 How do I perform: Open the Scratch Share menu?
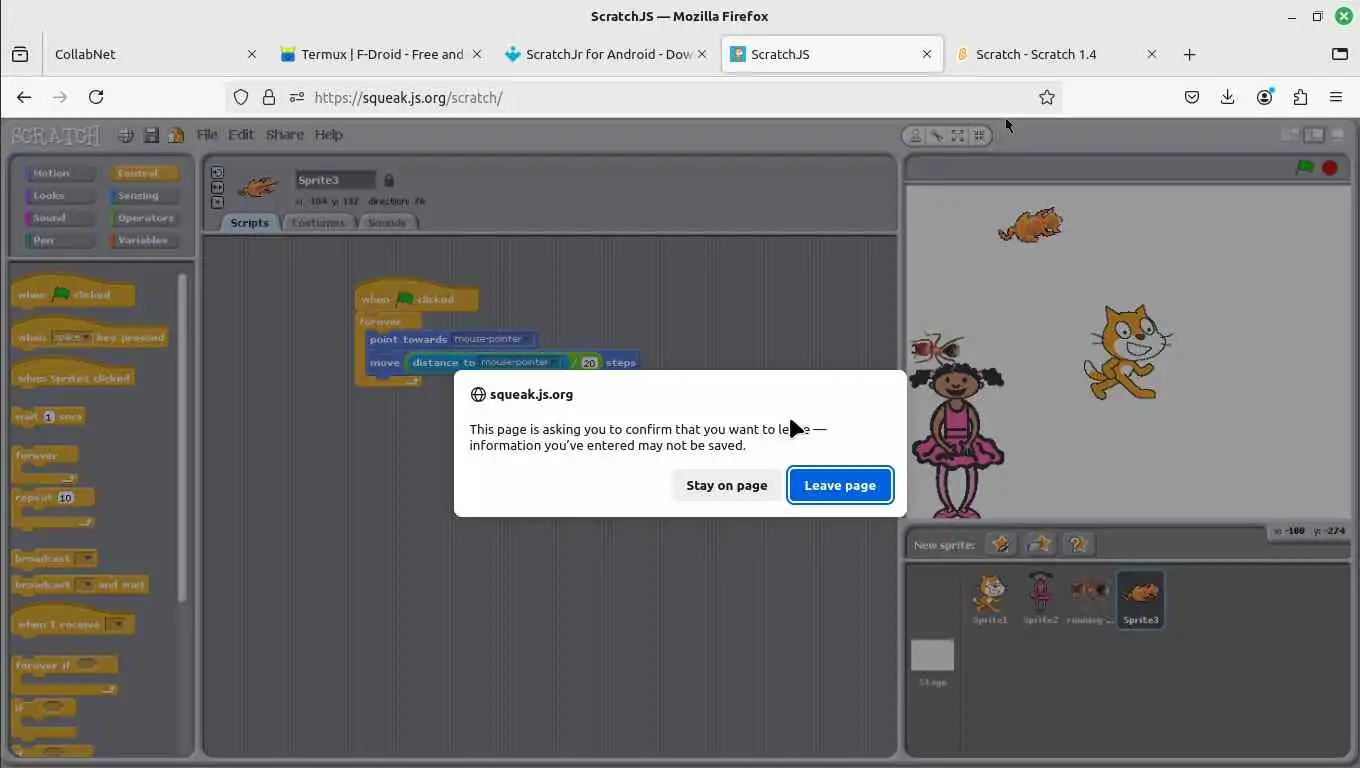point(285,134)
